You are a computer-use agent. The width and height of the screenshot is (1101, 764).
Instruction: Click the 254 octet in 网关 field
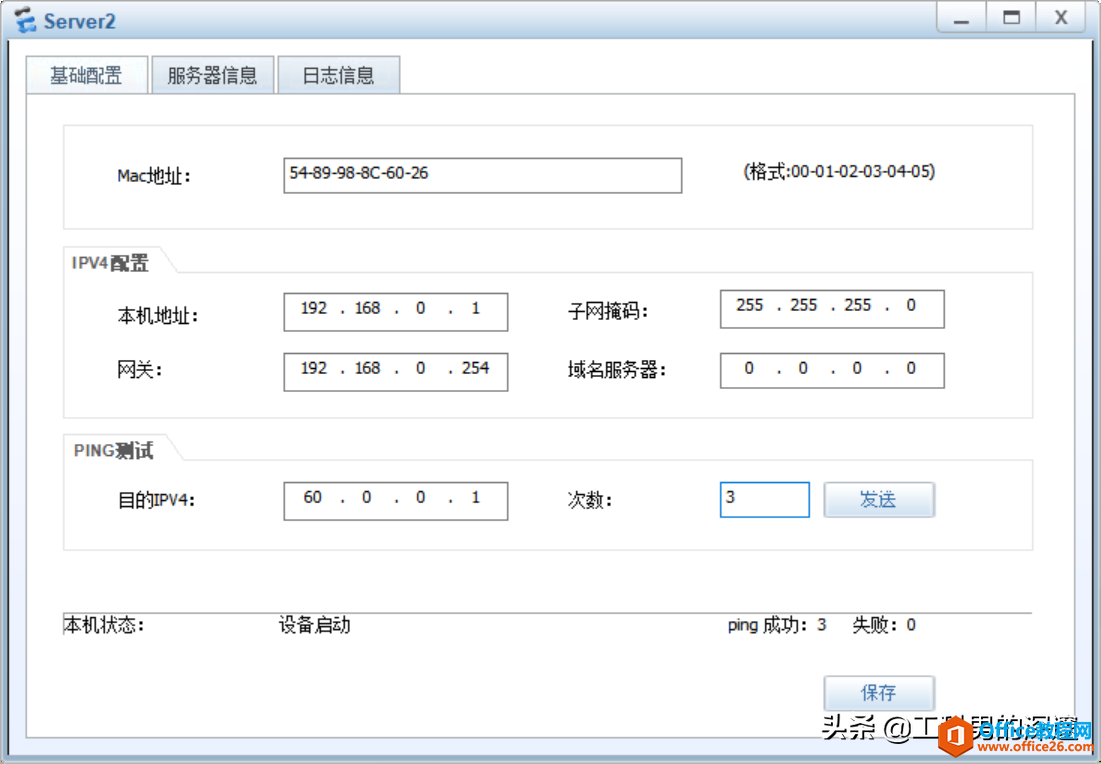[476, 369]
